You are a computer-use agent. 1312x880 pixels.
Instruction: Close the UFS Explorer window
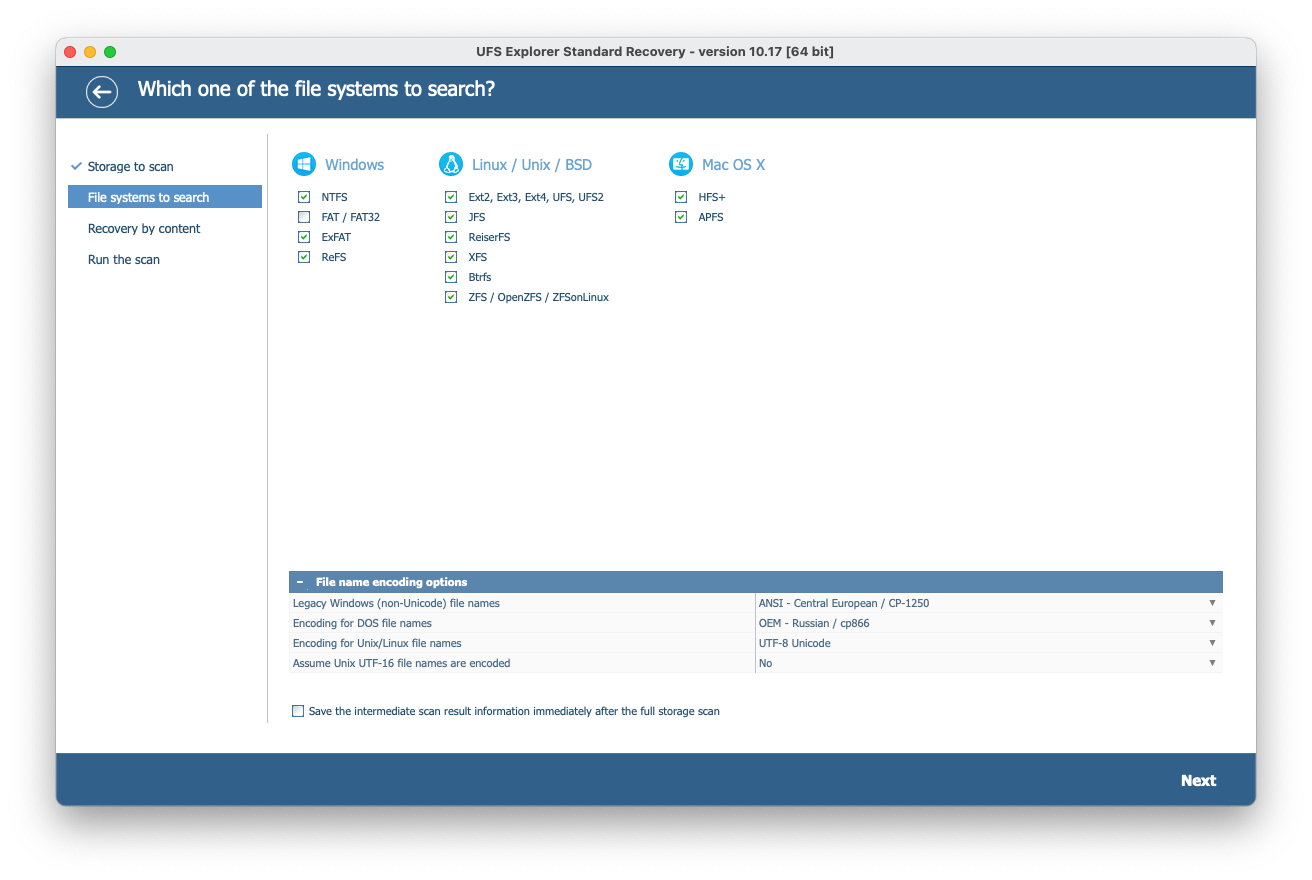click(70, 52)
